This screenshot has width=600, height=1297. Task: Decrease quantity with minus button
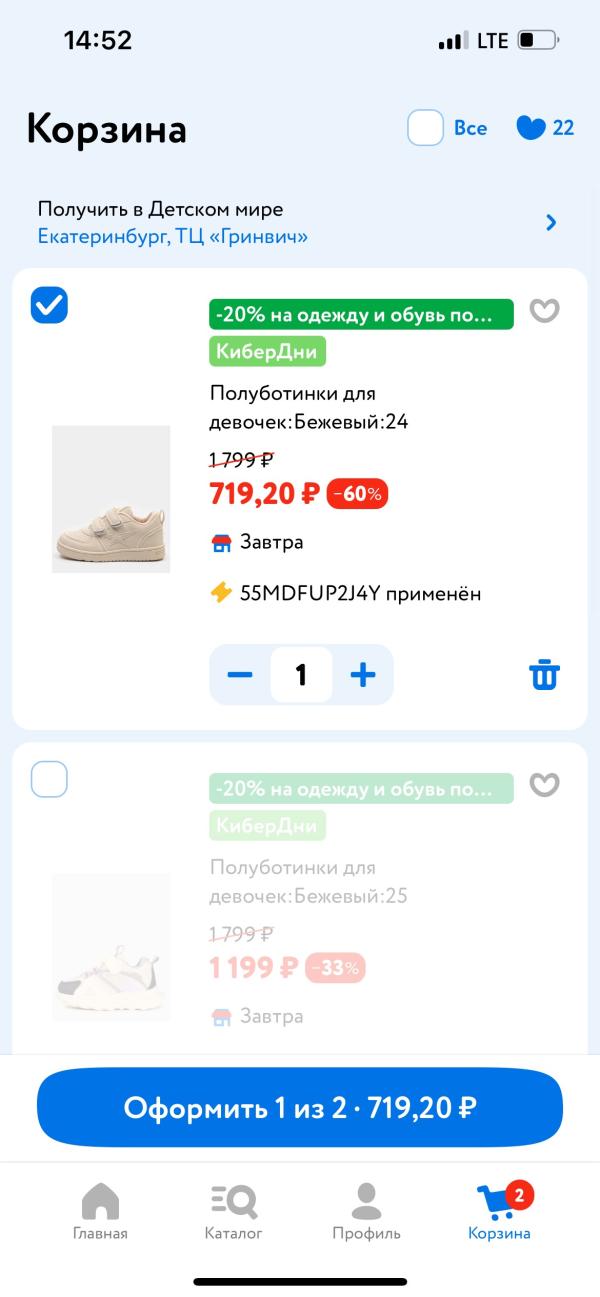pyautogui.click(x=240, y=675)
